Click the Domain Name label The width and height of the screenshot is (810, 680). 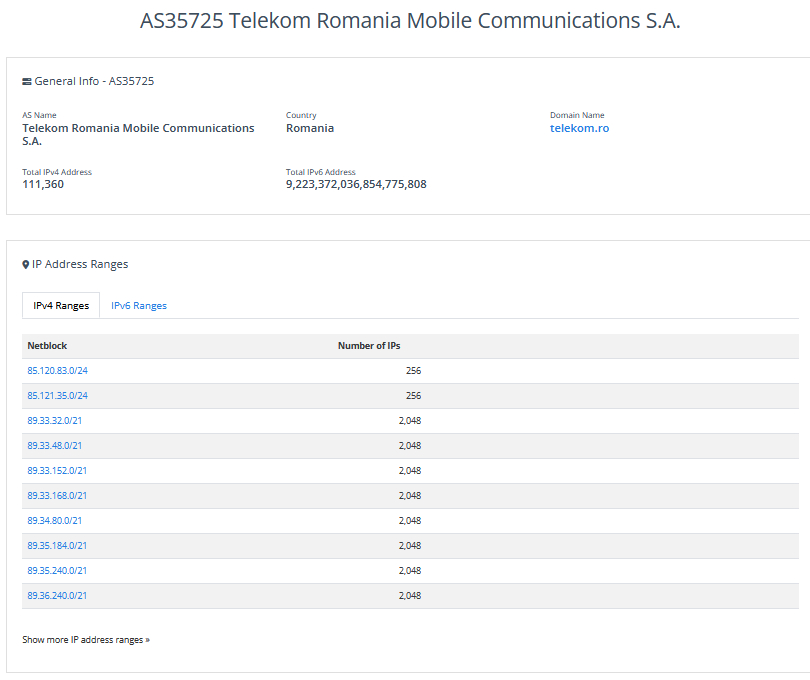point(577,115)
